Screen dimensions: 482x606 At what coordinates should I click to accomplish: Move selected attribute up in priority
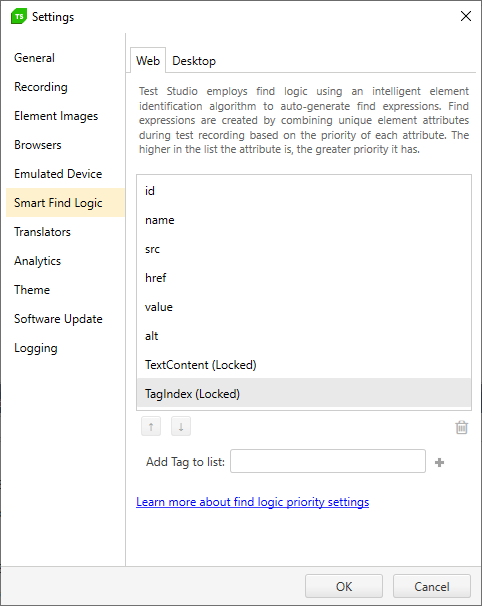(x=151, y=427)
